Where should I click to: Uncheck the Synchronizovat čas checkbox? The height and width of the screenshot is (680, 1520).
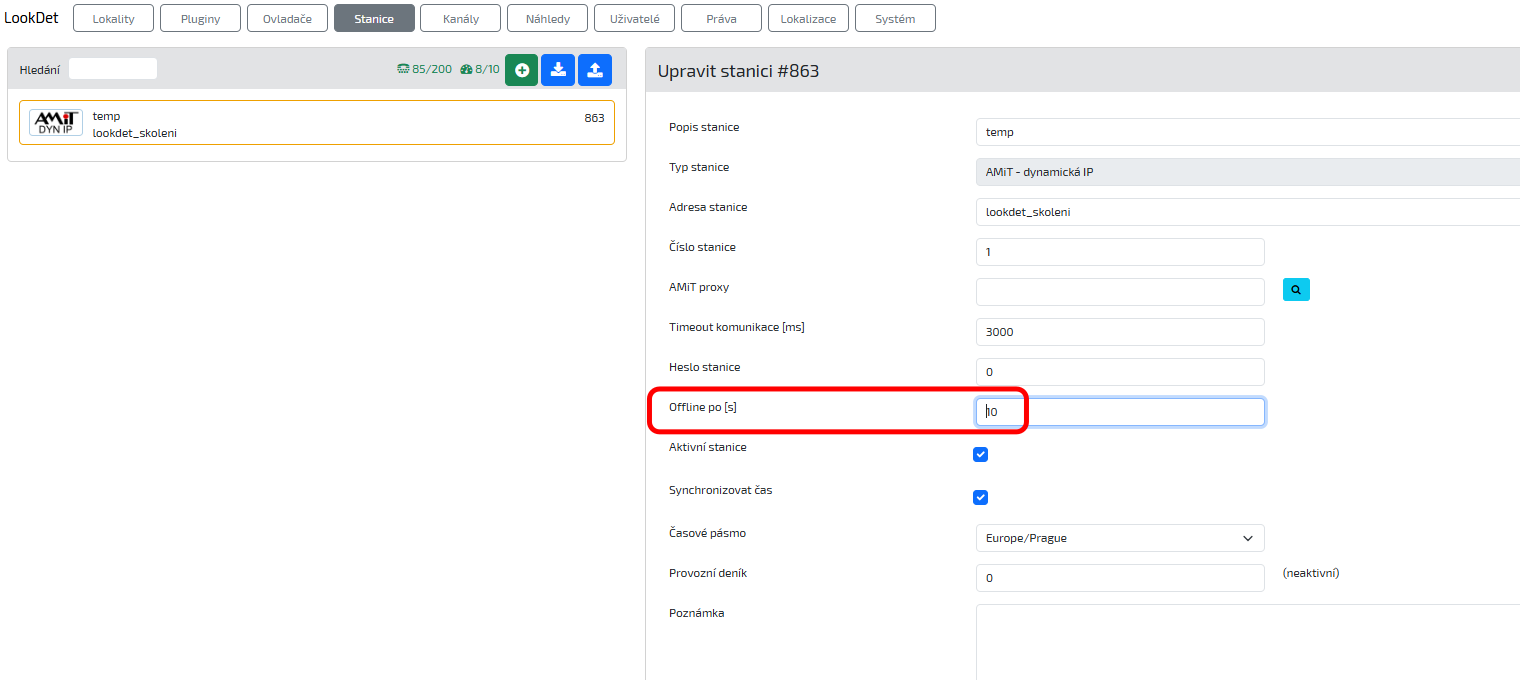click(x=980, y=498)
